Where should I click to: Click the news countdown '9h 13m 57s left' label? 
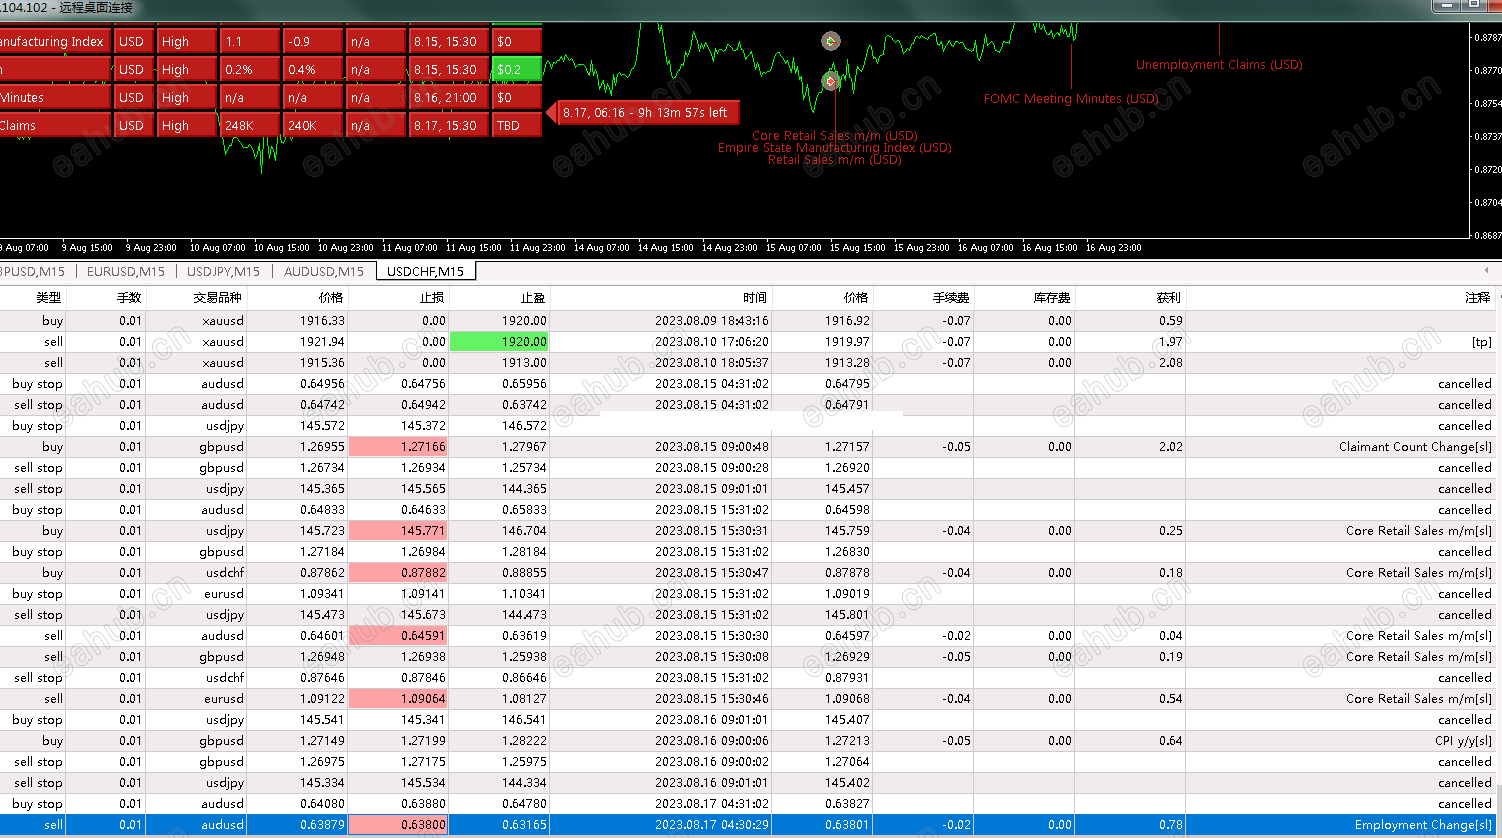pyautogui.click(x=645, y=112)
